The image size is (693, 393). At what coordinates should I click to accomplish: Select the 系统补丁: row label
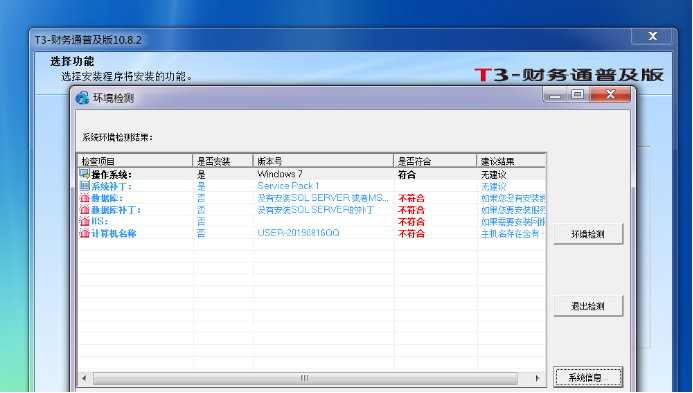coord(111,187)
